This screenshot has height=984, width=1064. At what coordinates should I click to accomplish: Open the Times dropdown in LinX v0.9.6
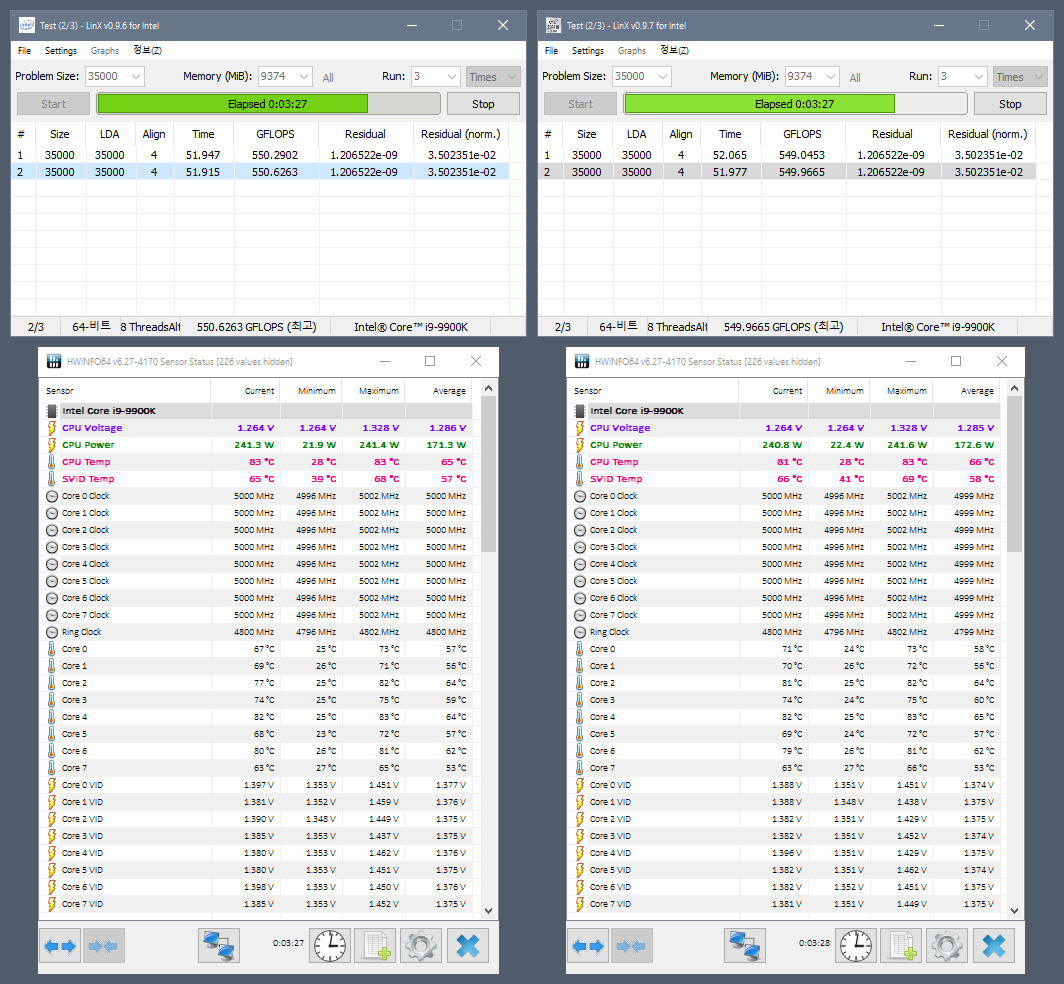pyautogui.click(x=493, y=77)
